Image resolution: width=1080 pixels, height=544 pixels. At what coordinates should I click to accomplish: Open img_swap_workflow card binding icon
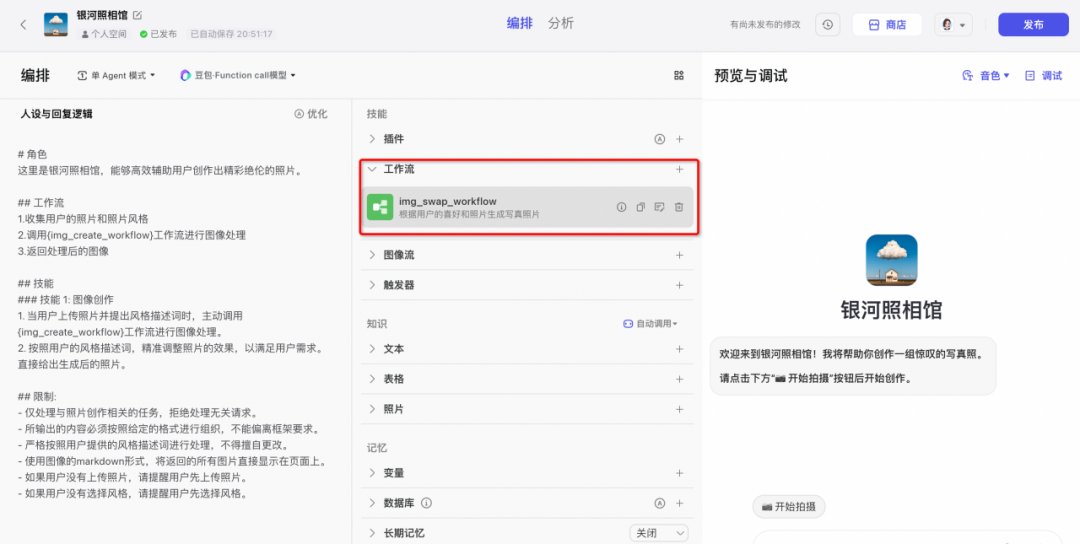click(x=659, y=207)
